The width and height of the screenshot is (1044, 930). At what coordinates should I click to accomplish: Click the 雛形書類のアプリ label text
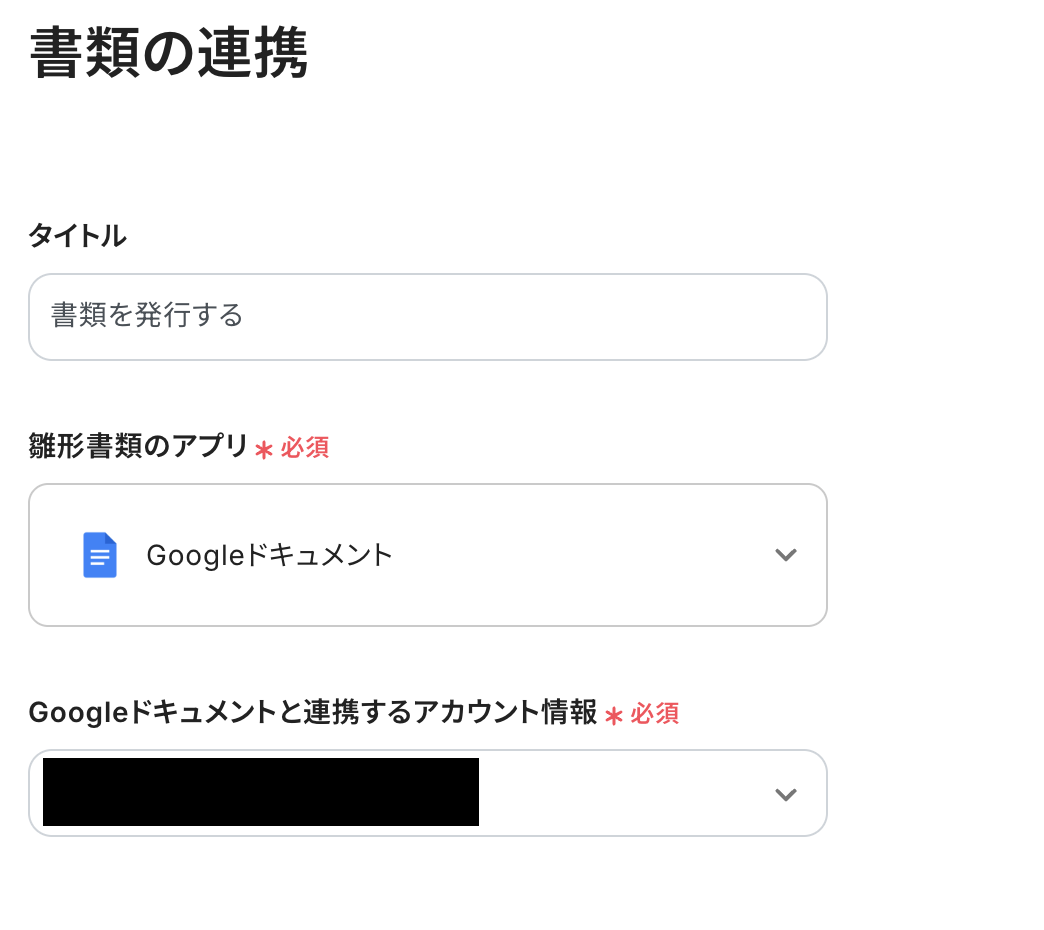click(x=138, y=447)
